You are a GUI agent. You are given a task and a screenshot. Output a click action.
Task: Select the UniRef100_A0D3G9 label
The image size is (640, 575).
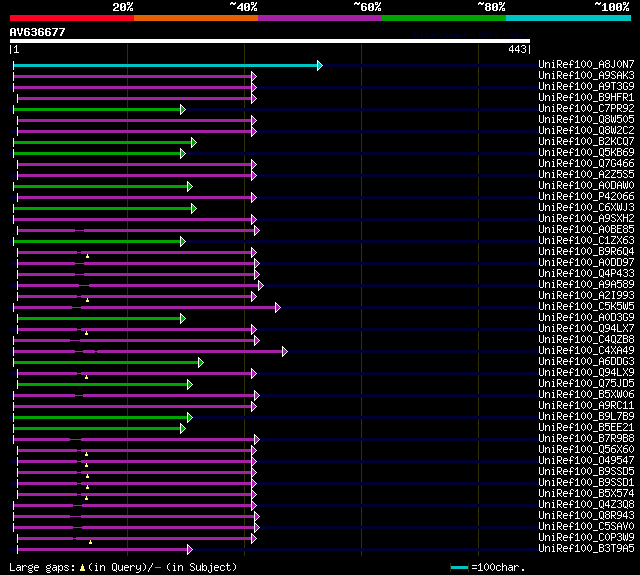(586, 318)
